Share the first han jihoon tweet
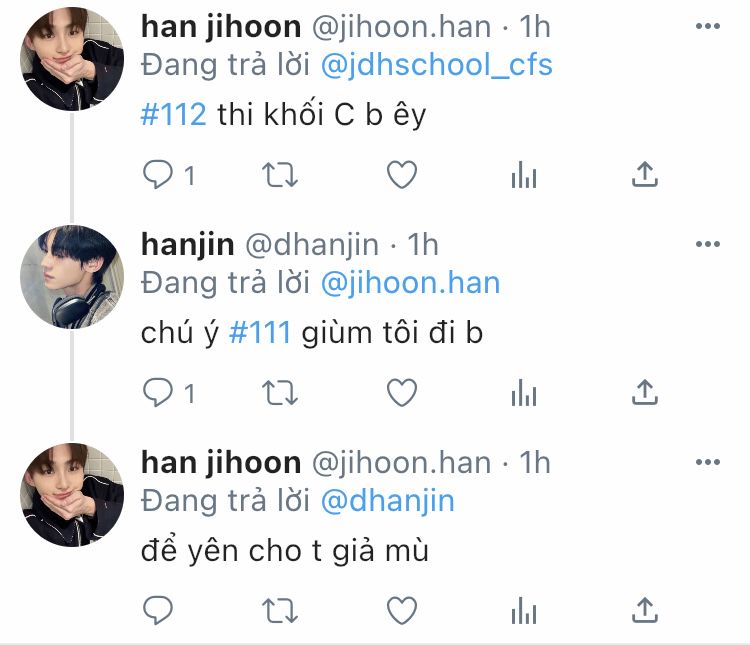The image size is (750, 645). pyautogui.click(x=645, y=174)
